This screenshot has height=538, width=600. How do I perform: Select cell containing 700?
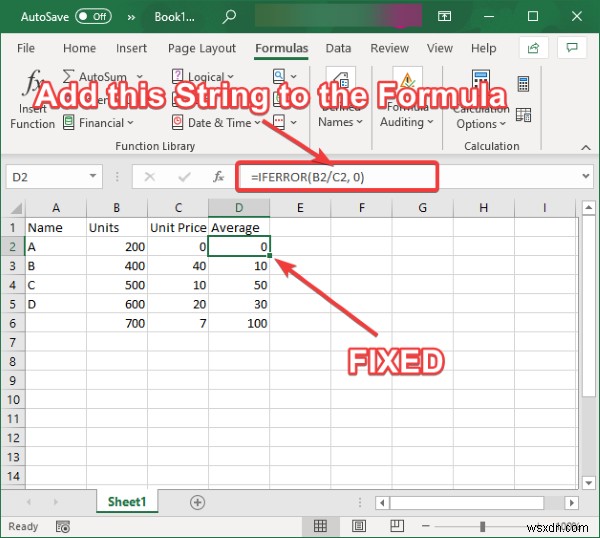pos(117,323)
